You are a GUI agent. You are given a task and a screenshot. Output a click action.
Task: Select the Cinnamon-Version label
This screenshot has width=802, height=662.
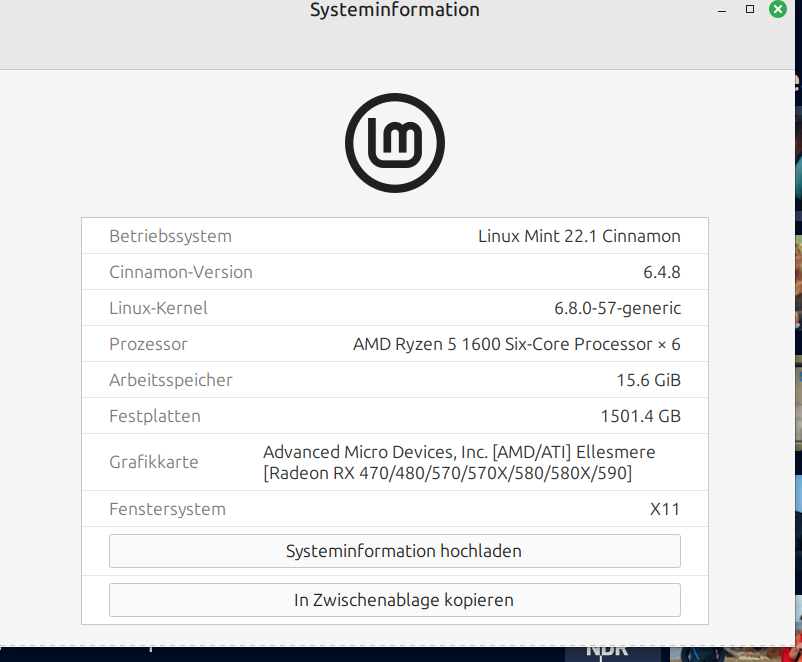pyautogui.click(x=181, y=272)
